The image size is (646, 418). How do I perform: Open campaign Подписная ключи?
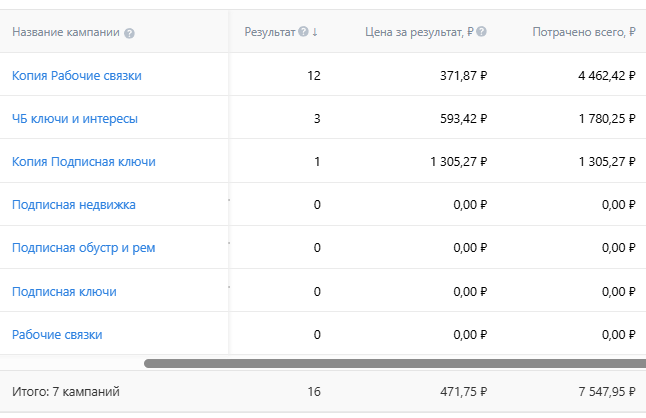64,292
